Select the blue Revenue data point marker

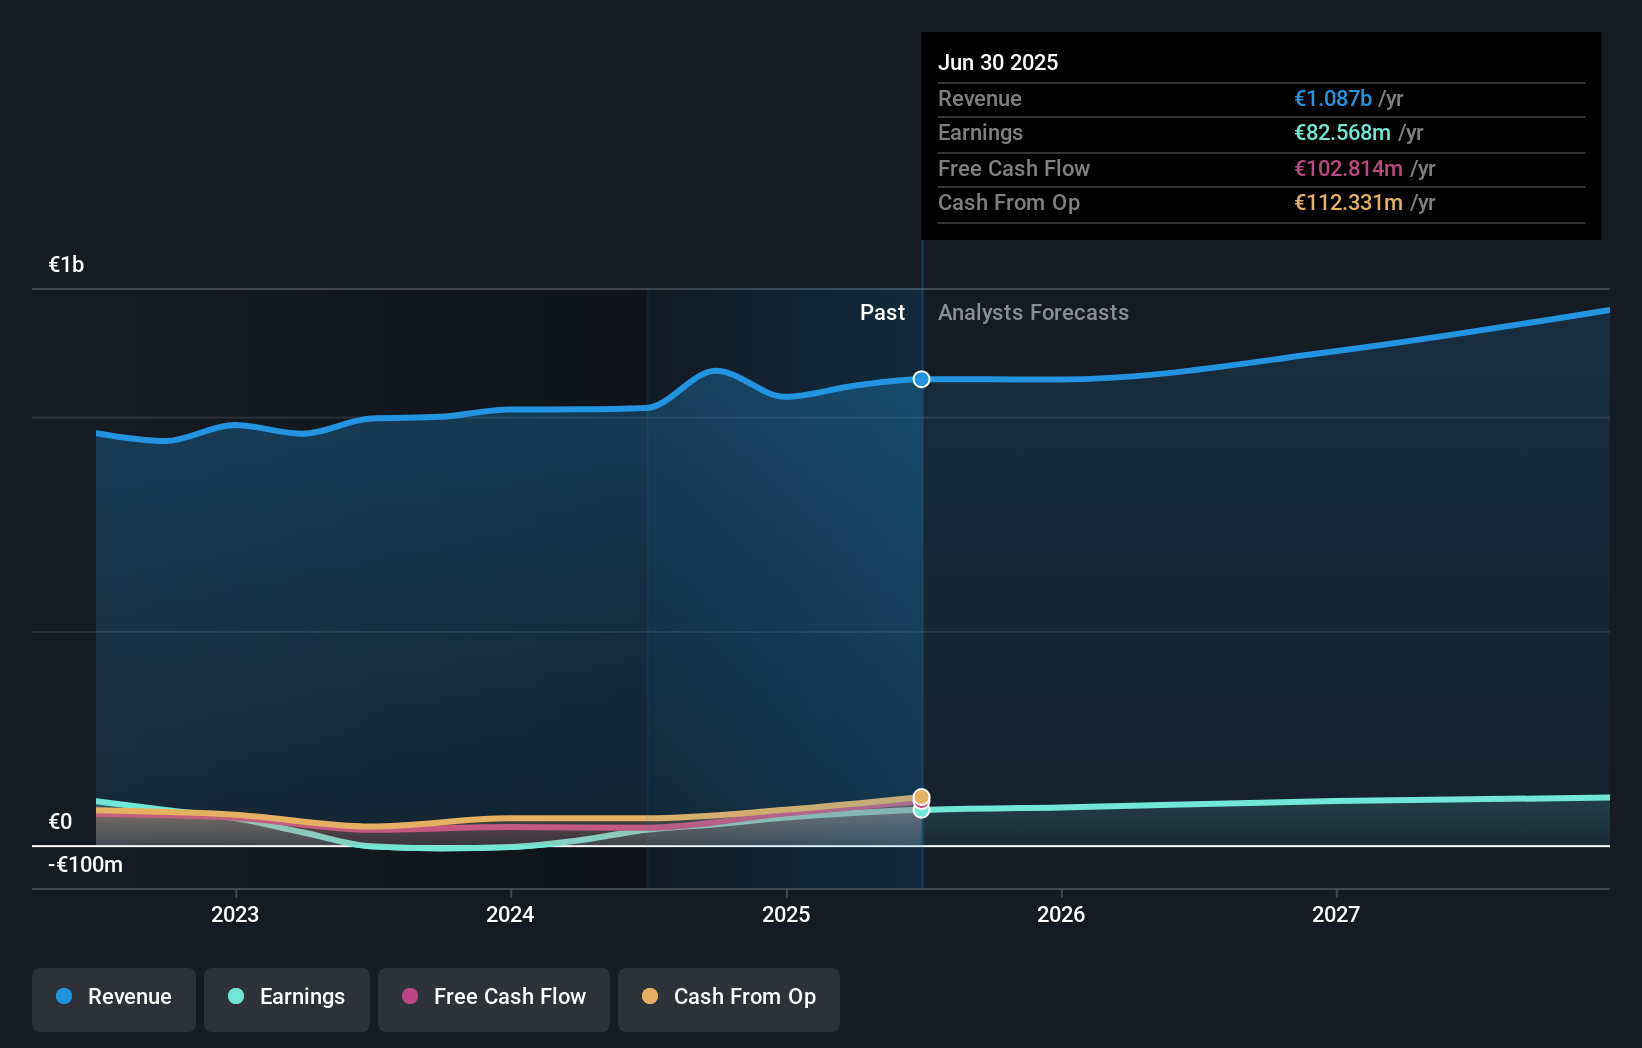920,379
